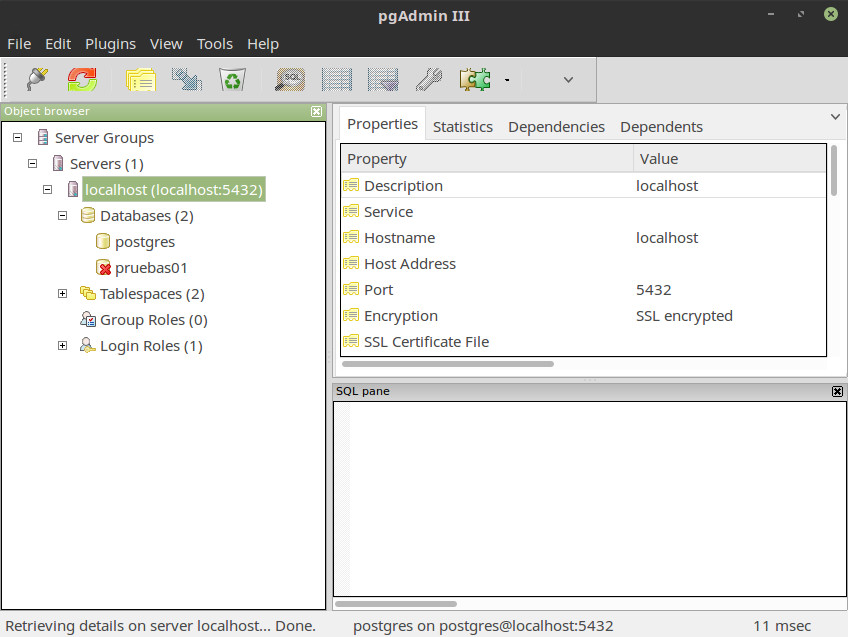
Task: Select the pruebas01 database
Action: tap(151, 268)
